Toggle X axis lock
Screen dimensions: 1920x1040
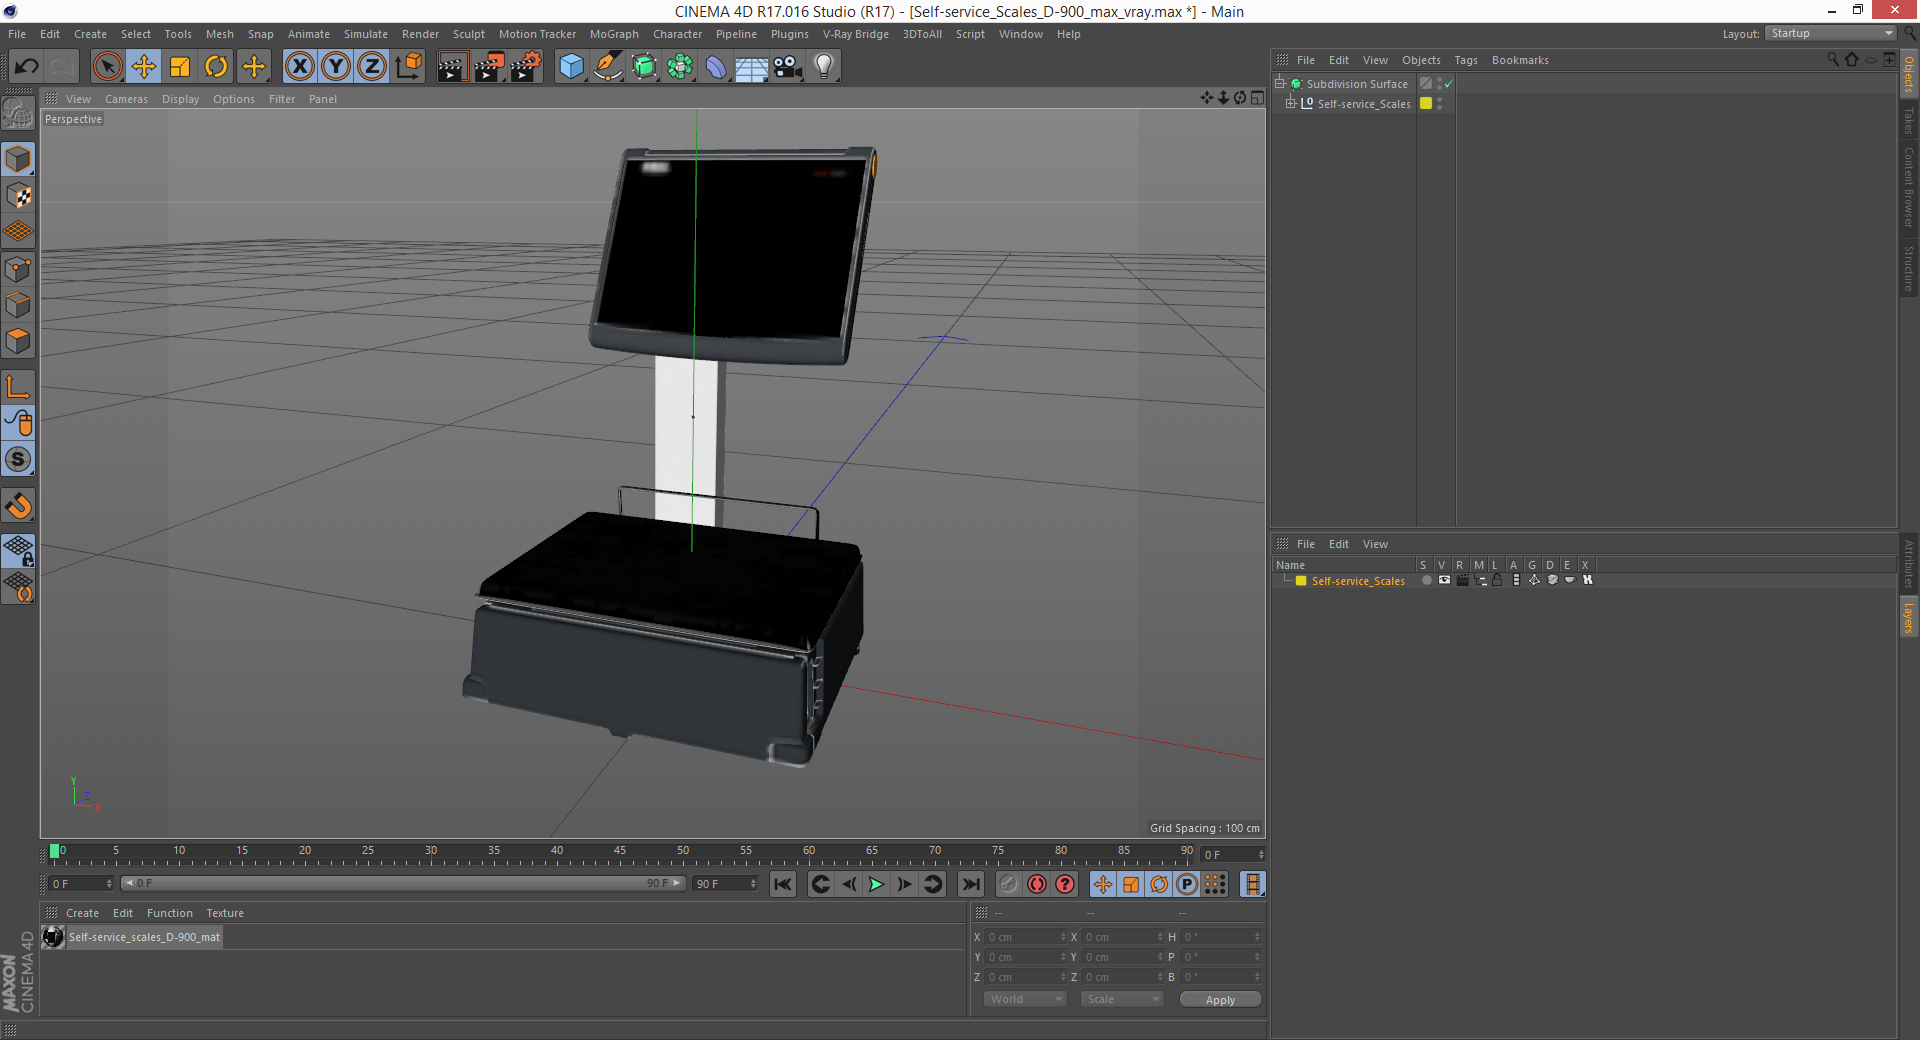coord(299,66)
